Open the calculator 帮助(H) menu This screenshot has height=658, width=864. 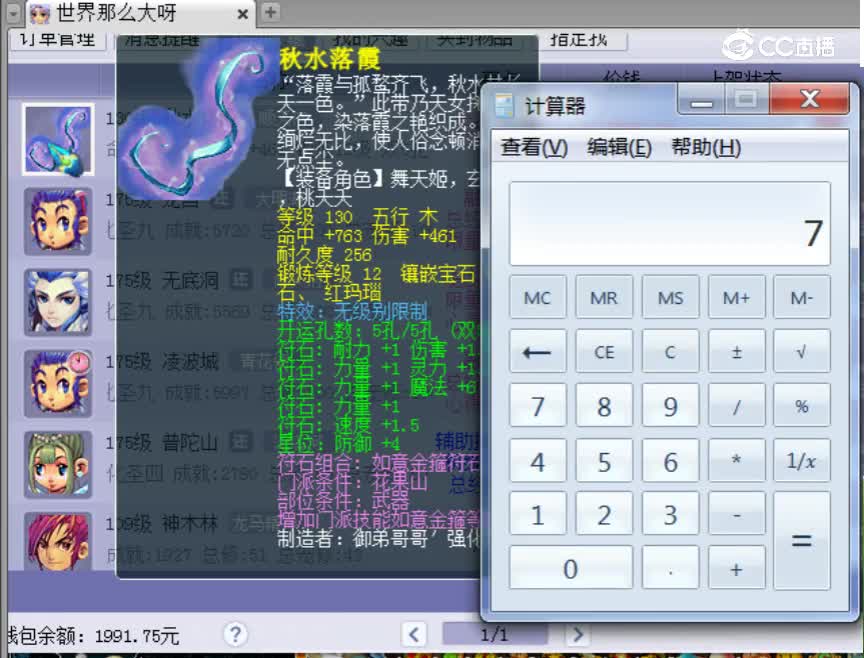tap(706, 147)
